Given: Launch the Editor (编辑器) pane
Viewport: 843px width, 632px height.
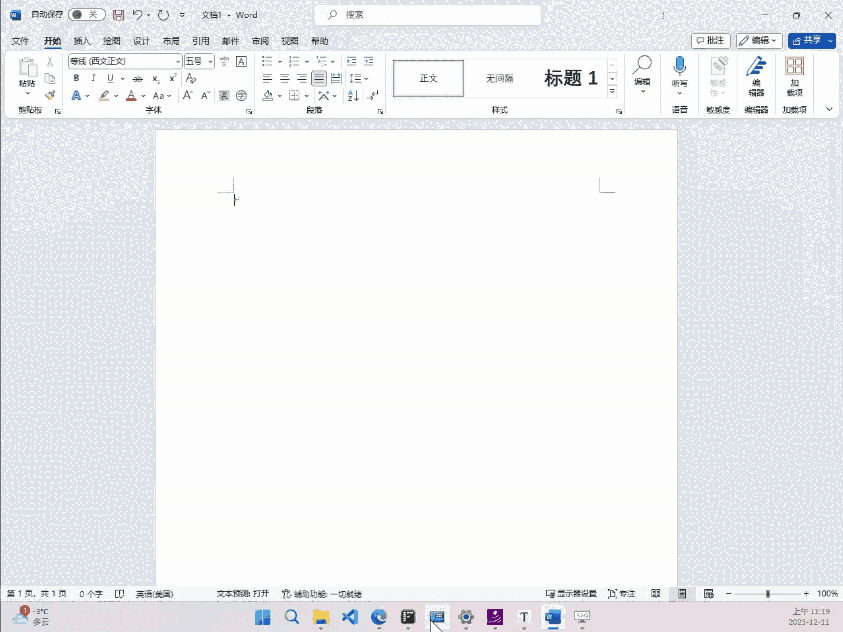Looking at the screenshot, I should point(756,73).
